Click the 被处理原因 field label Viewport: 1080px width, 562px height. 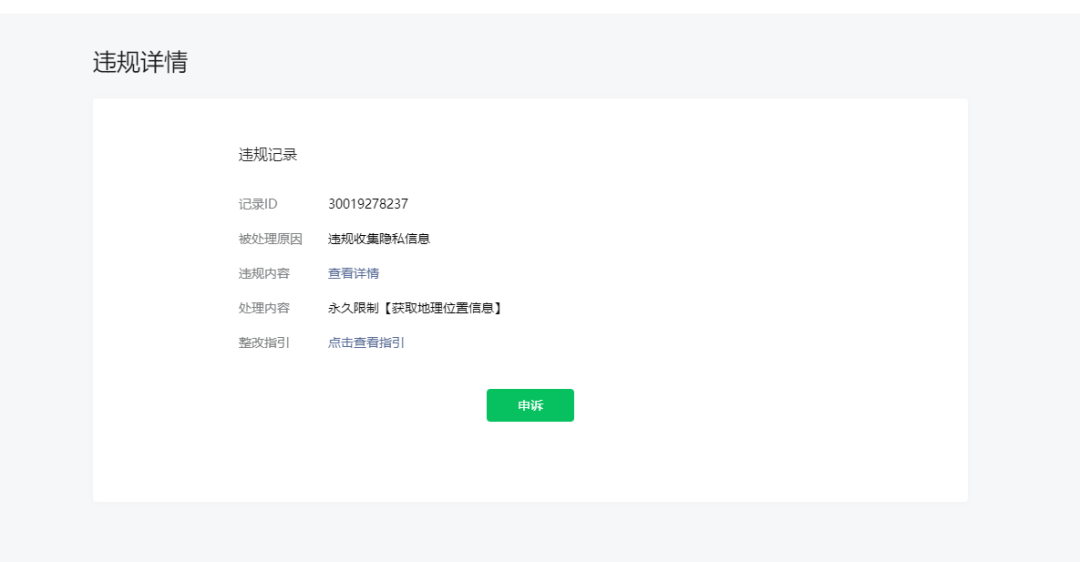[x=270, y=239]
